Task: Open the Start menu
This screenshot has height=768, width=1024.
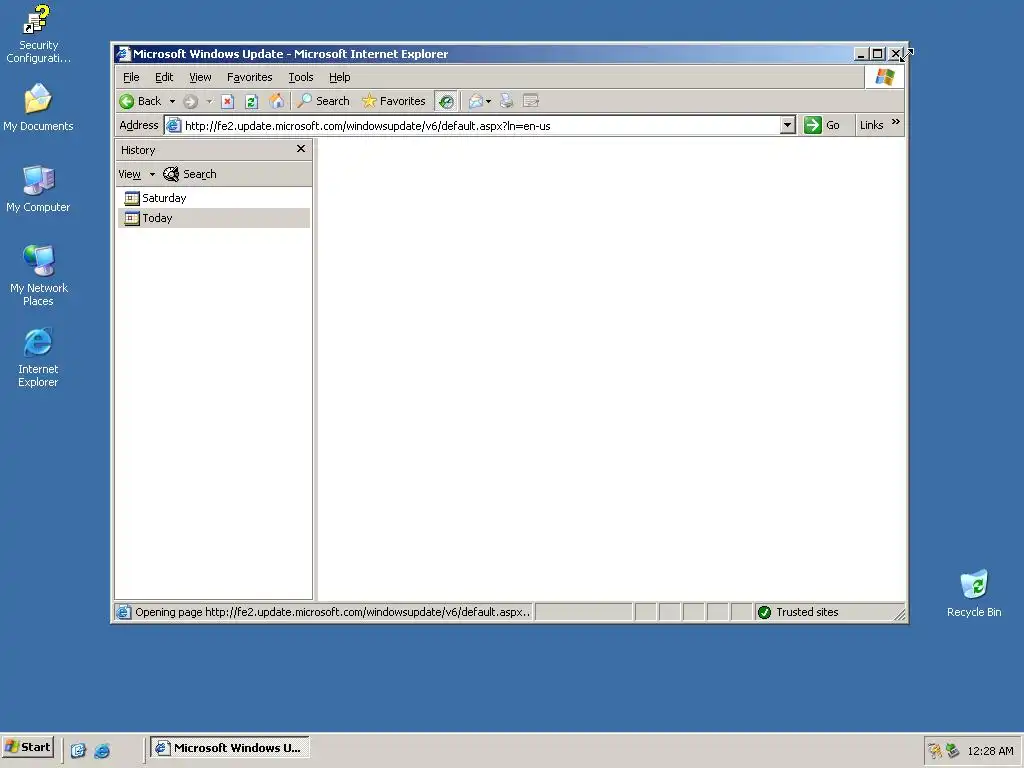Action: coord(27,747)
